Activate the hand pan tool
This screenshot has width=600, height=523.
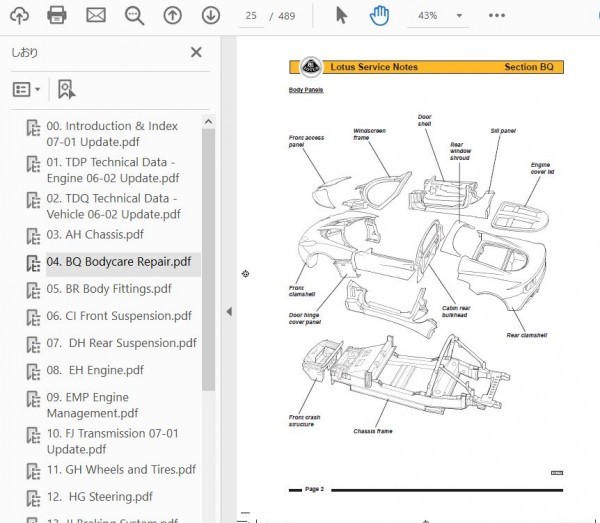coord(379,16)
